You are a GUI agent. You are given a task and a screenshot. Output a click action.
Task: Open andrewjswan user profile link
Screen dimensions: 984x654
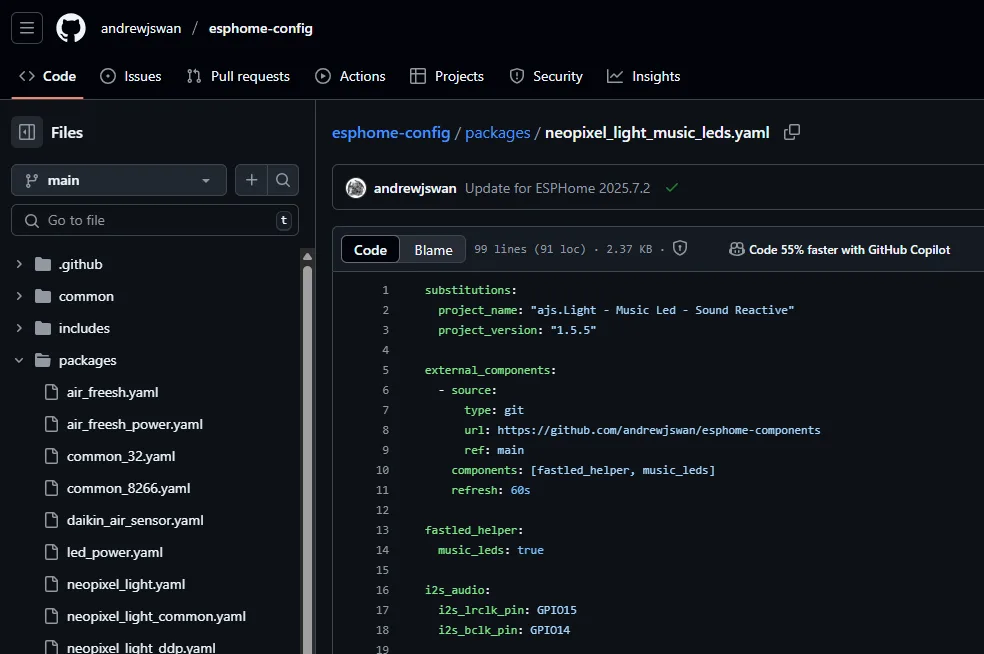[141, 28]
